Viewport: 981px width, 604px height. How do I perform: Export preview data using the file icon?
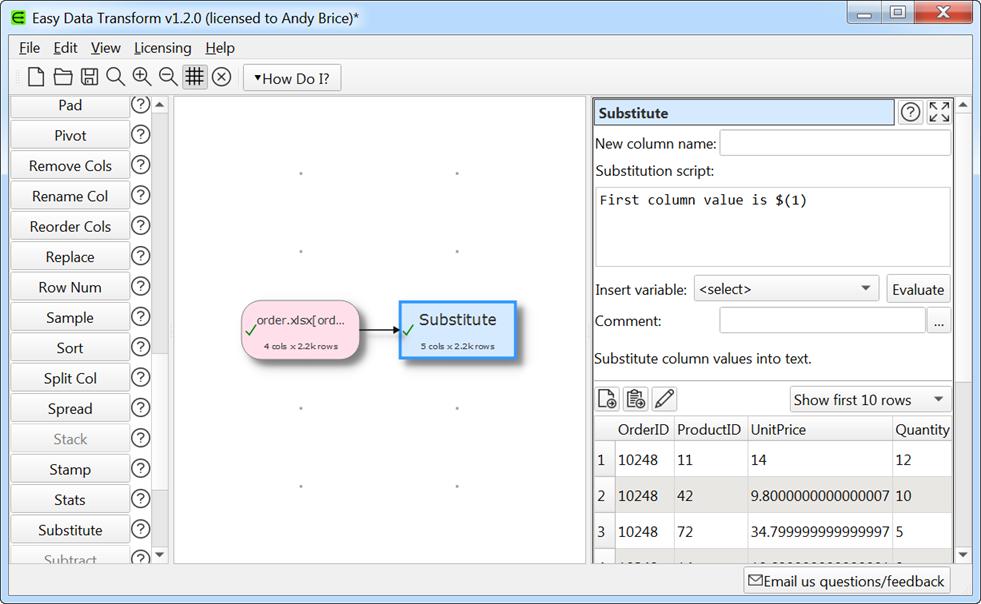(x=607, y=398)
